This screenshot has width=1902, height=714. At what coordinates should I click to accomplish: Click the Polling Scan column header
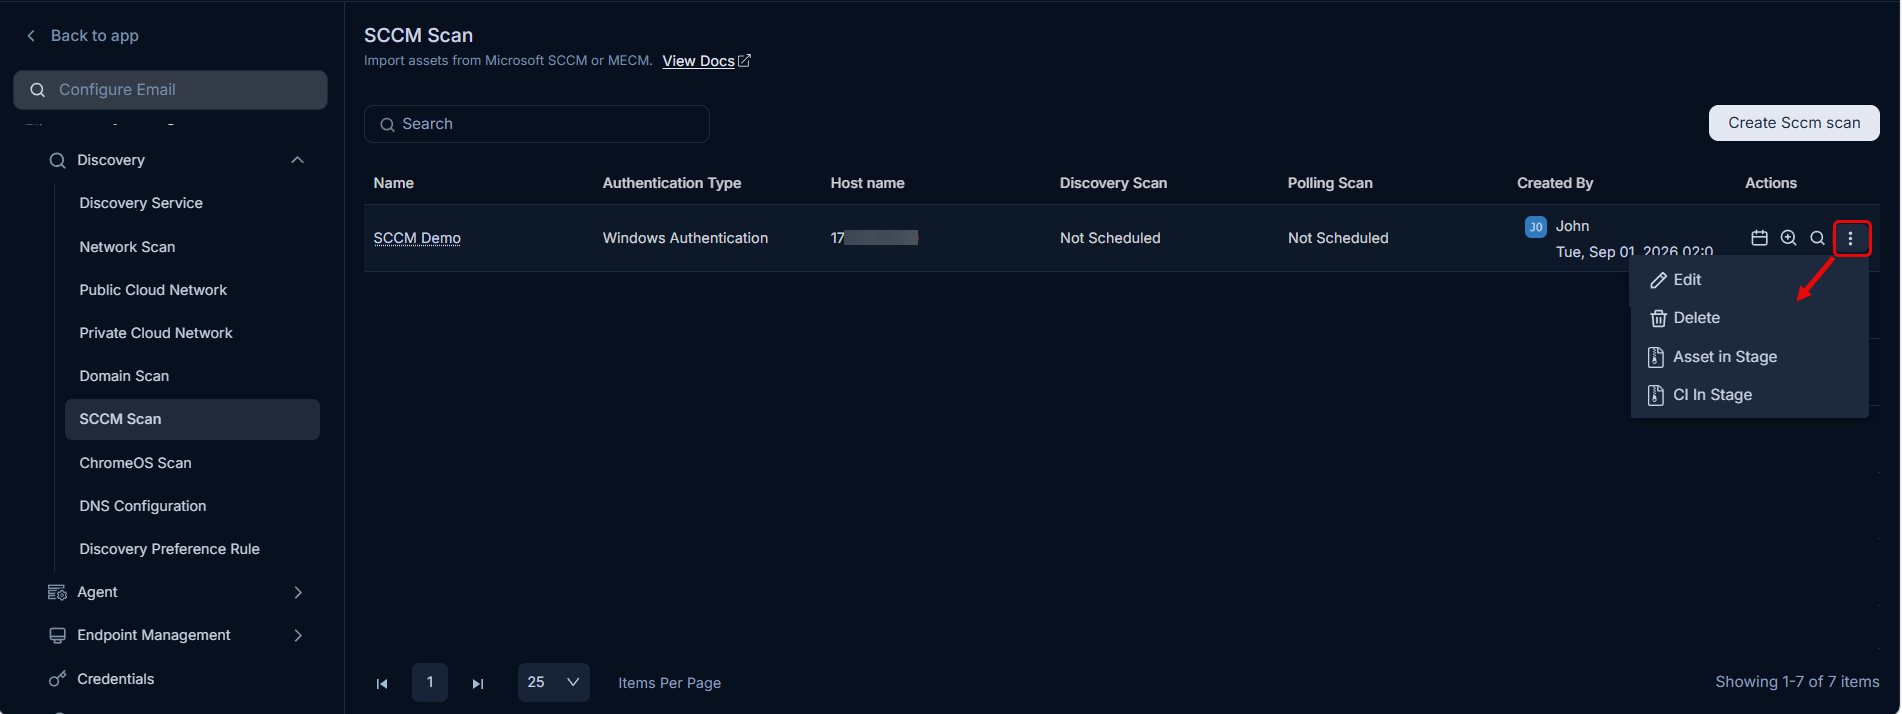point(1330,183)
